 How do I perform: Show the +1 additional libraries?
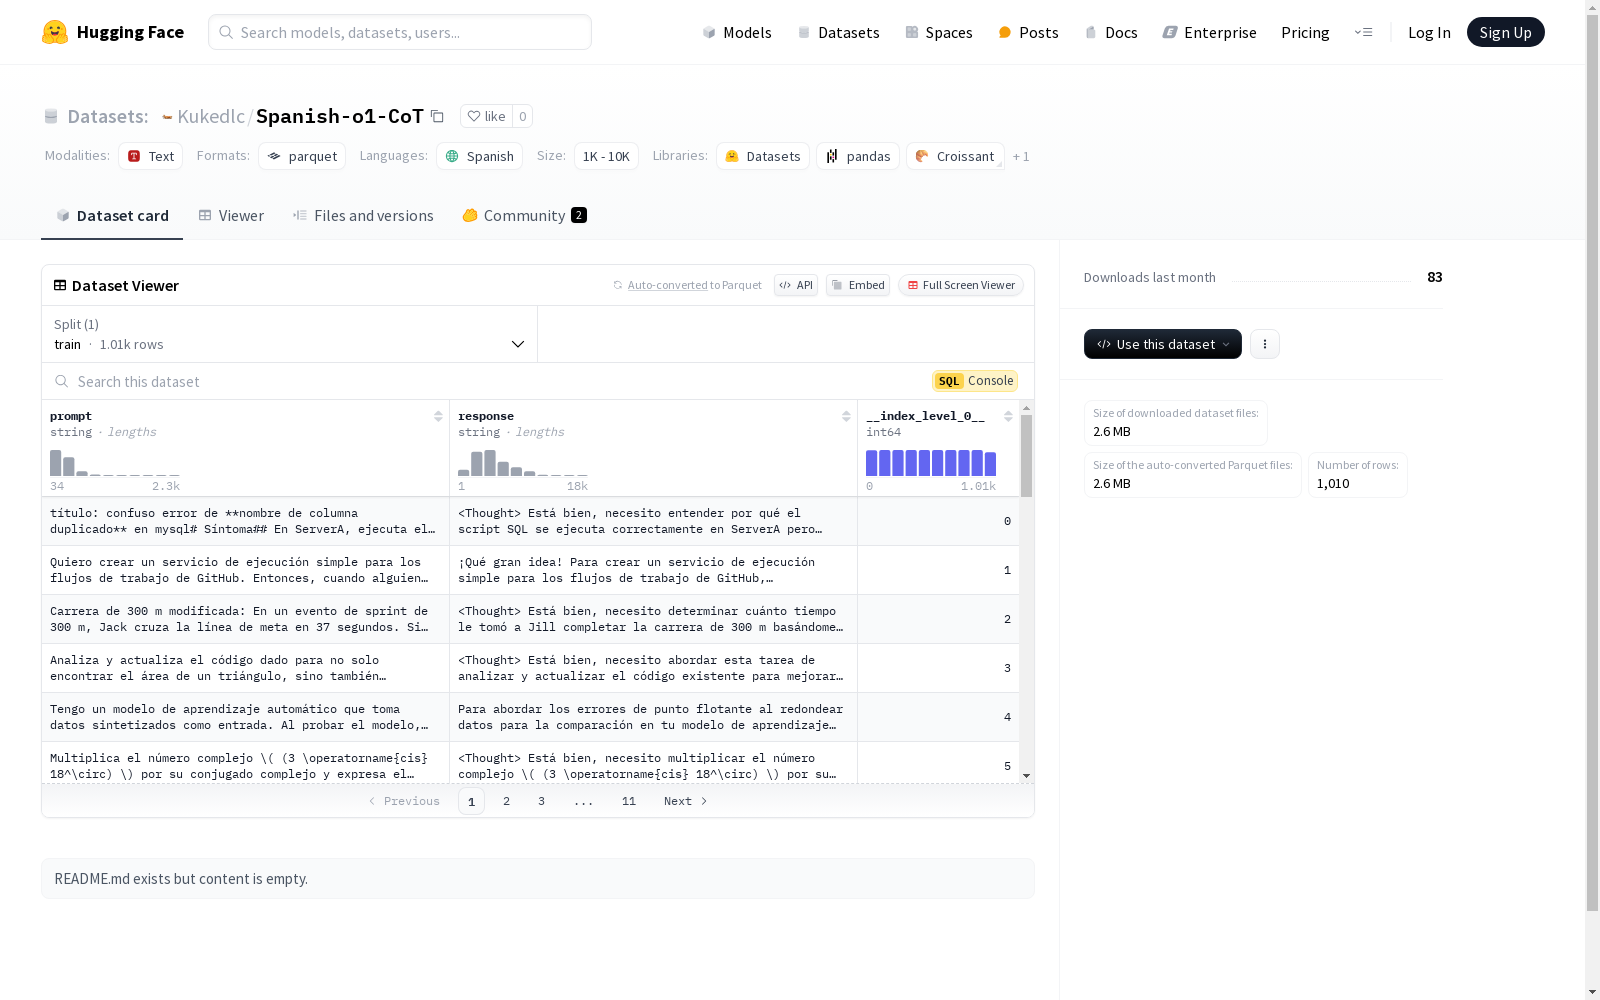(x=1021, y=156)
